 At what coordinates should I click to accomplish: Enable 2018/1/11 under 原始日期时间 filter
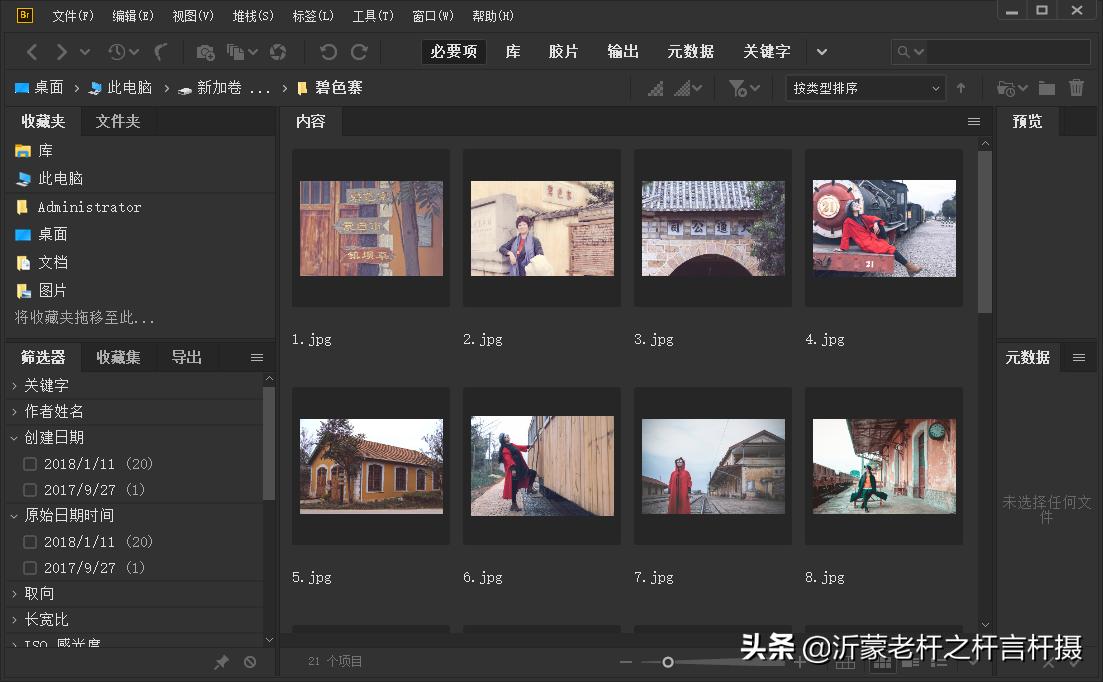tap(30, 542)
